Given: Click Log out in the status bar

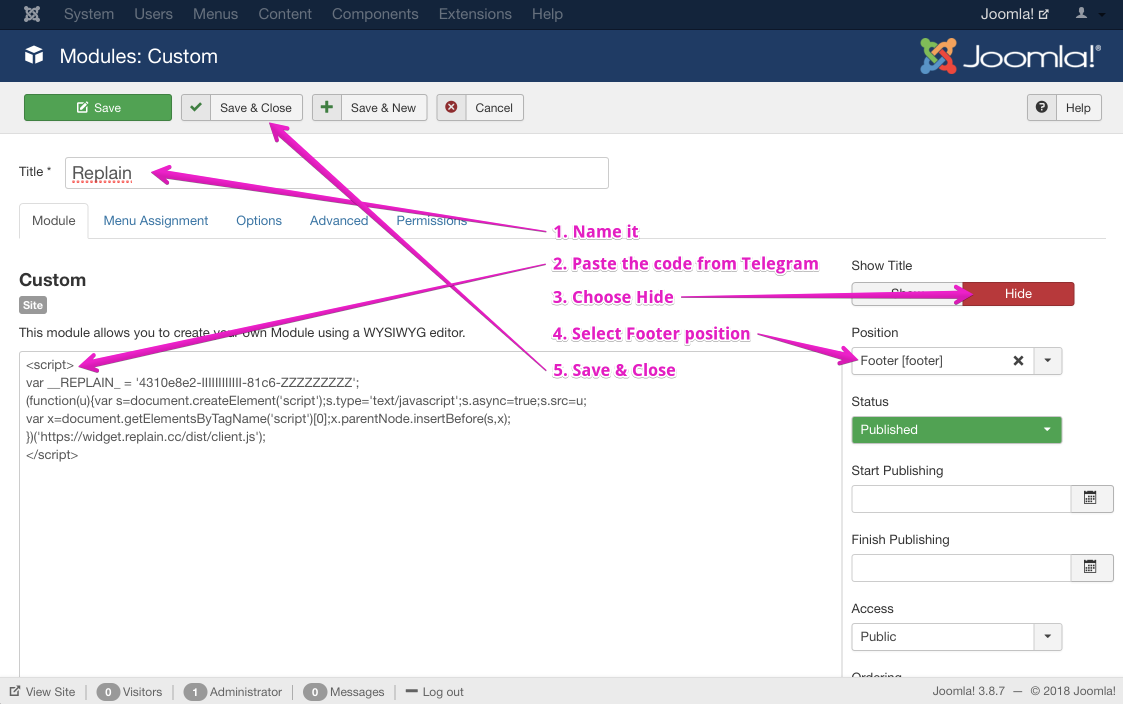Looking at the screenshot, I should [x=435, y=692].
